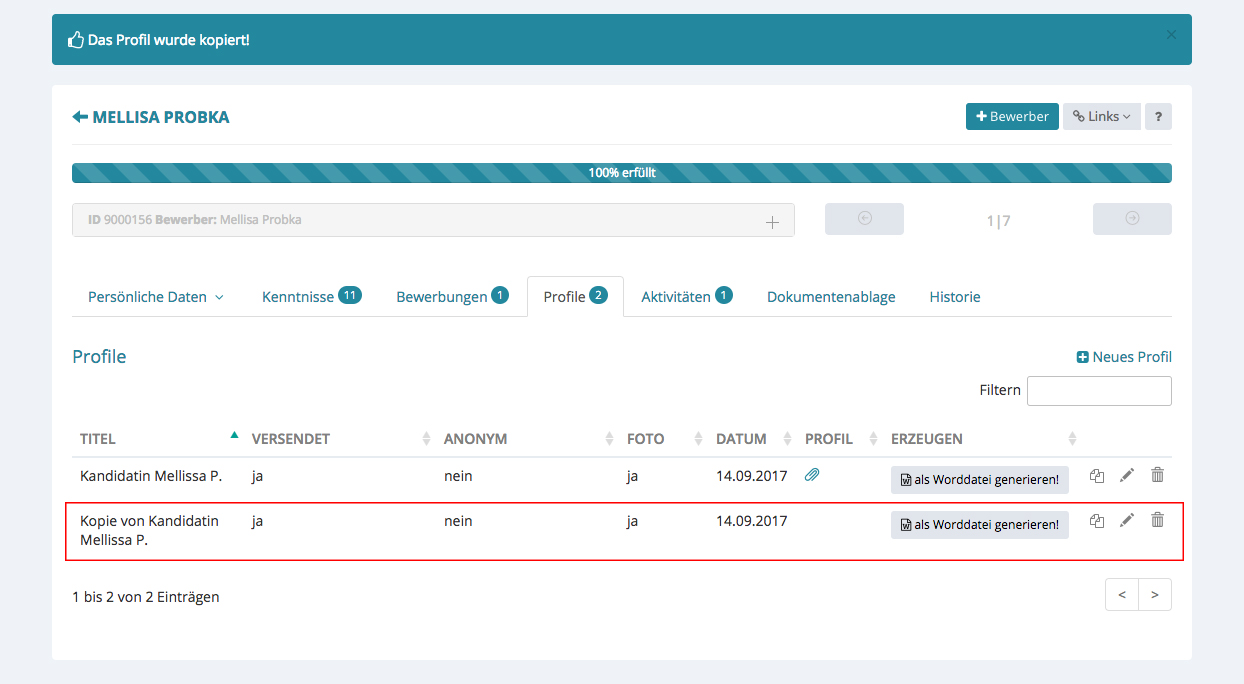Dismiss the 'Das Profil wurde kopiert' notification
This screenshot has height=684, width=1244.
coord(1171,35)
